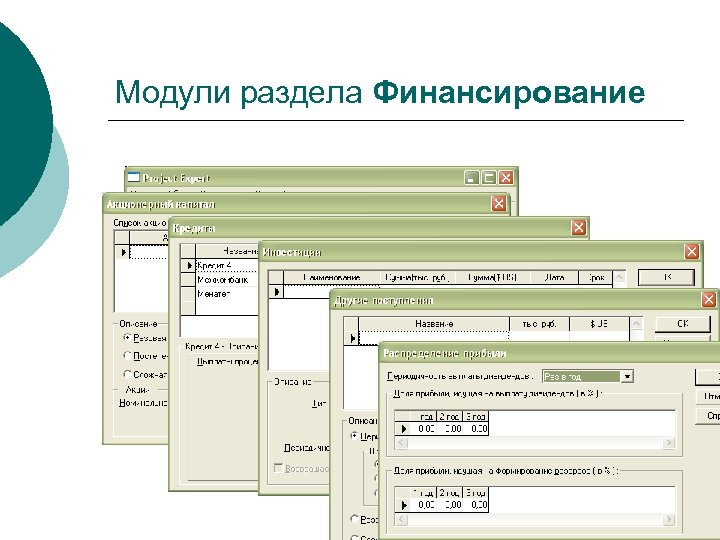Open the dividend payout frequency dropdown
The image size is (720, 540).
(627, 377)
